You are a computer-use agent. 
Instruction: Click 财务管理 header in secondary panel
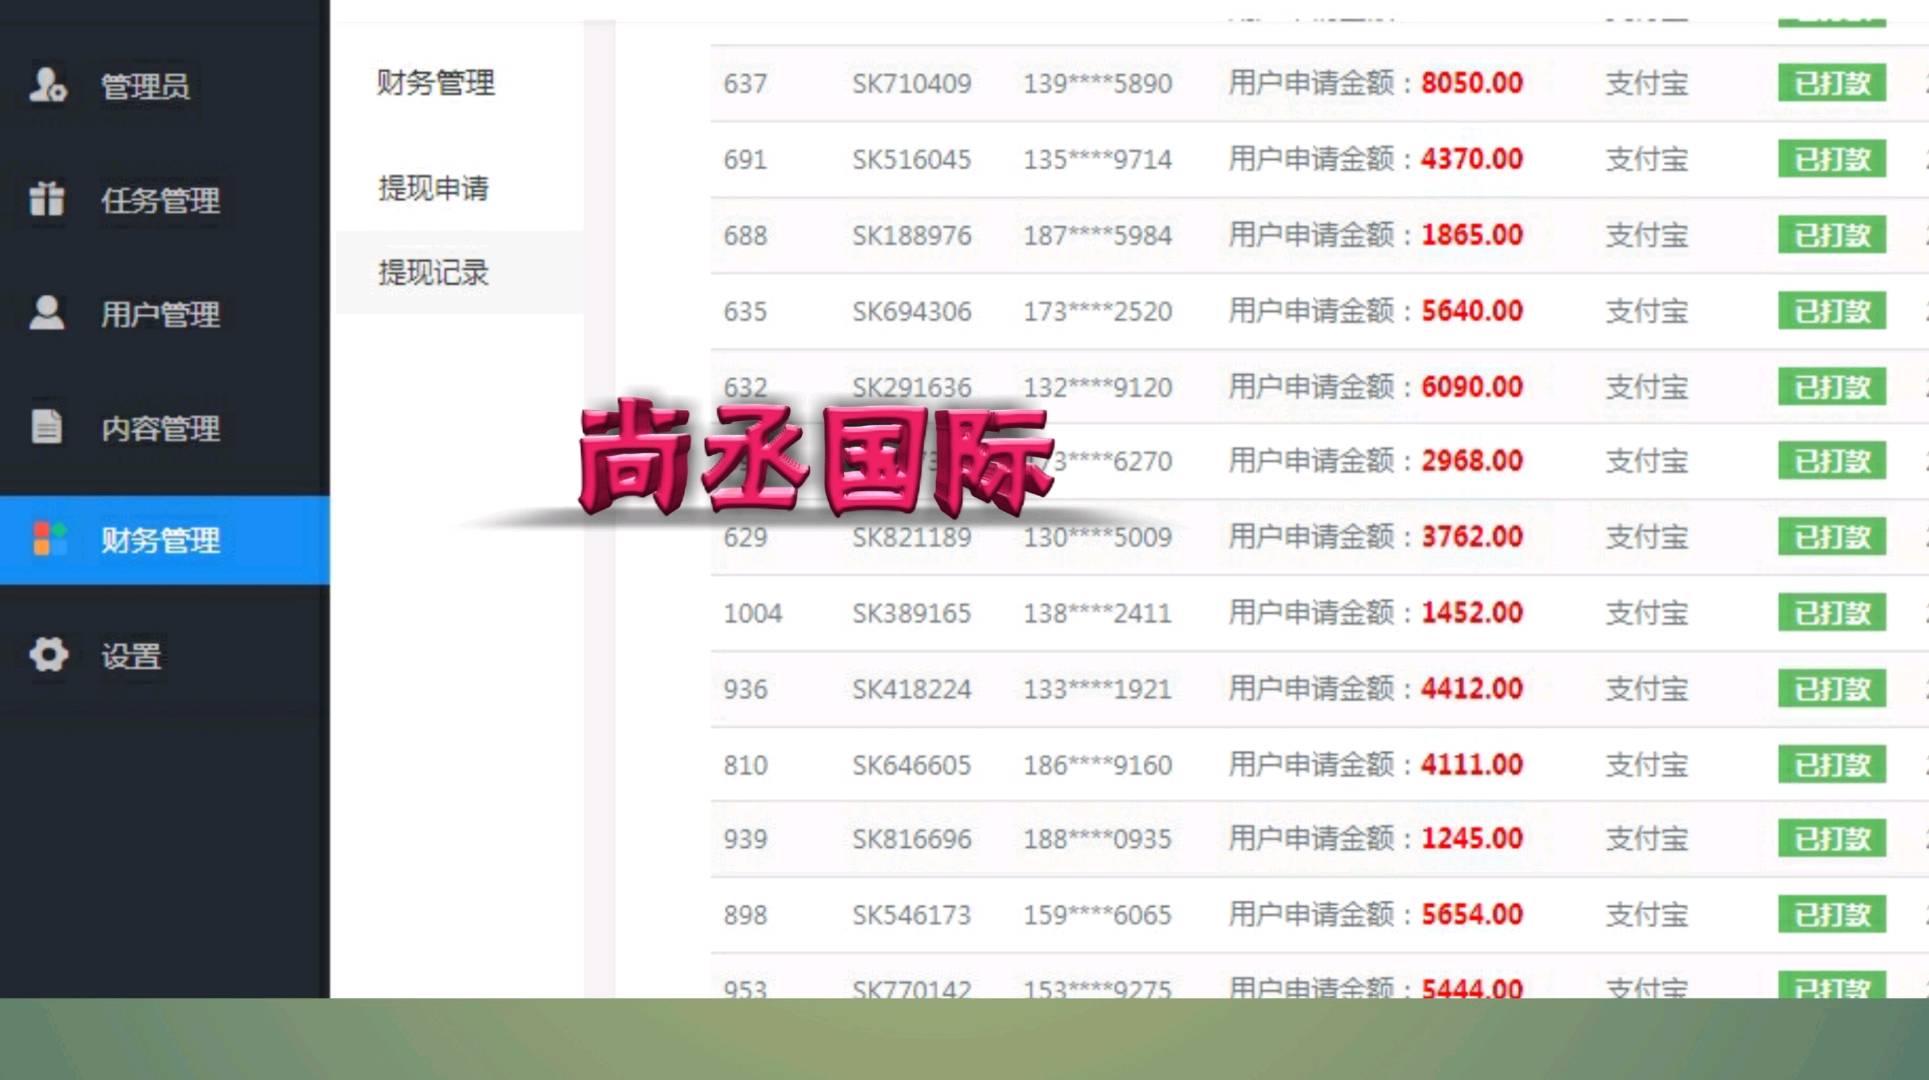[435, 83]
